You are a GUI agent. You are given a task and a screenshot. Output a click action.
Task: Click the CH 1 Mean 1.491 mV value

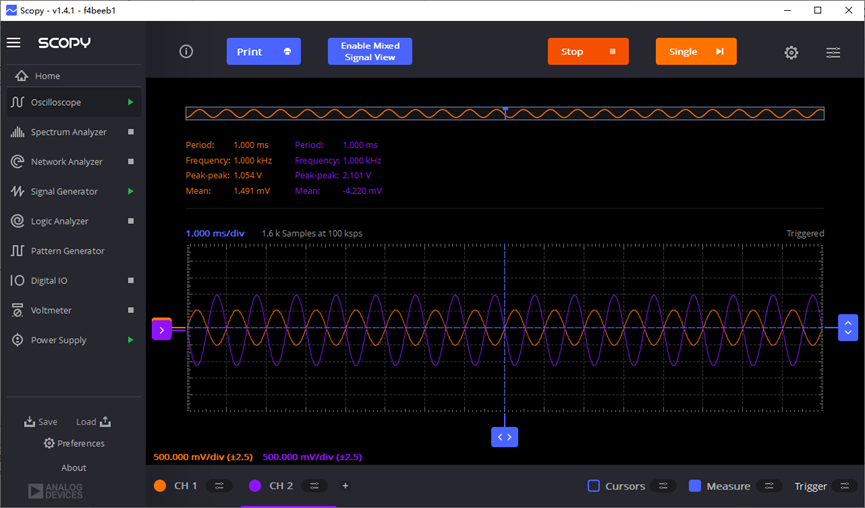252,191
